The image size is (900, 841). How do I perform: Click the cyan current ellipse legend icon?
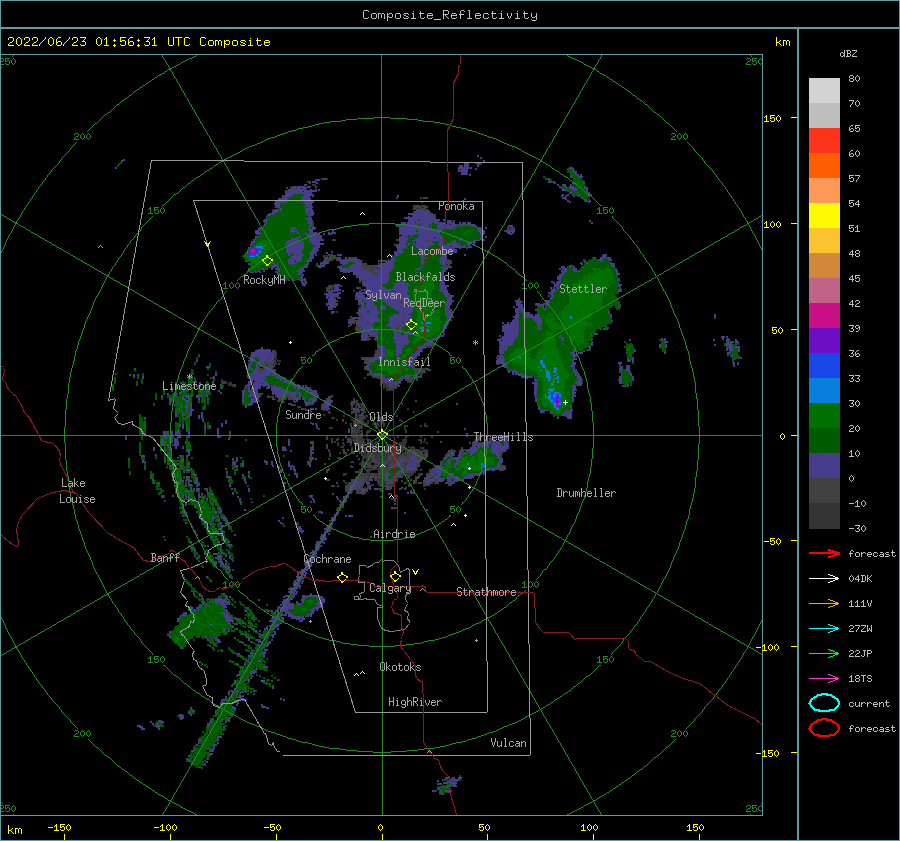coord(824,703)
